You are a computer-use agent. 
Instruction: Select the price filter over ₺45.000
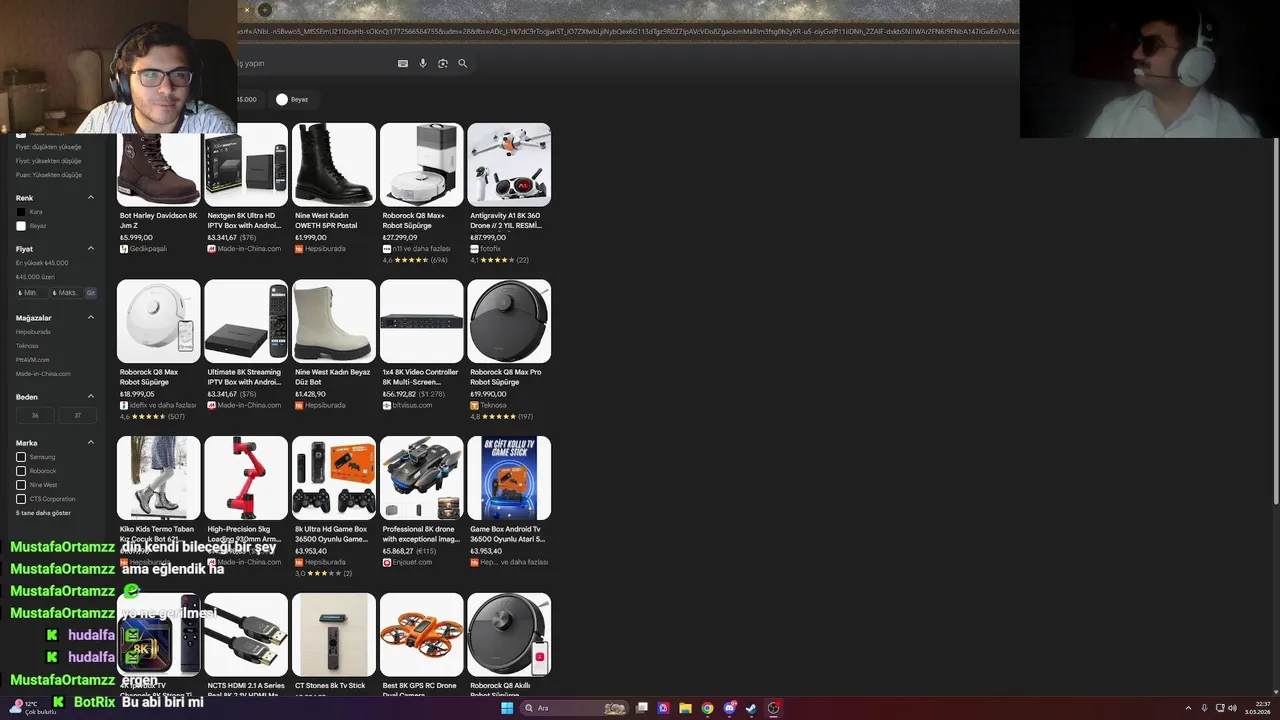pyautogui.click(x=35, y=277)
